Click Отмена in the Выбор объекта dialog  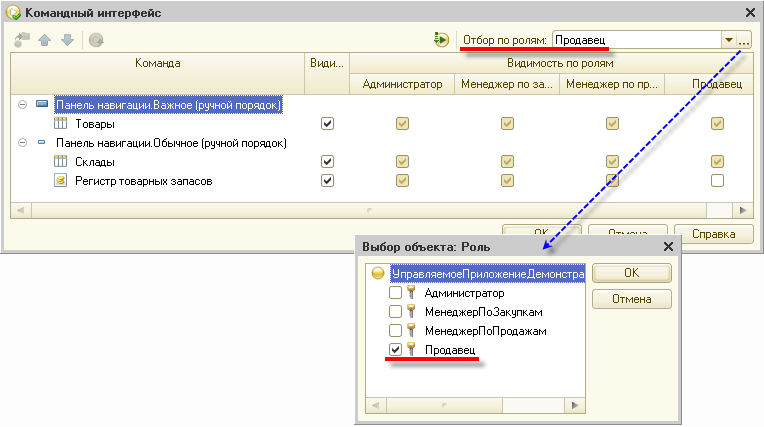631,299
